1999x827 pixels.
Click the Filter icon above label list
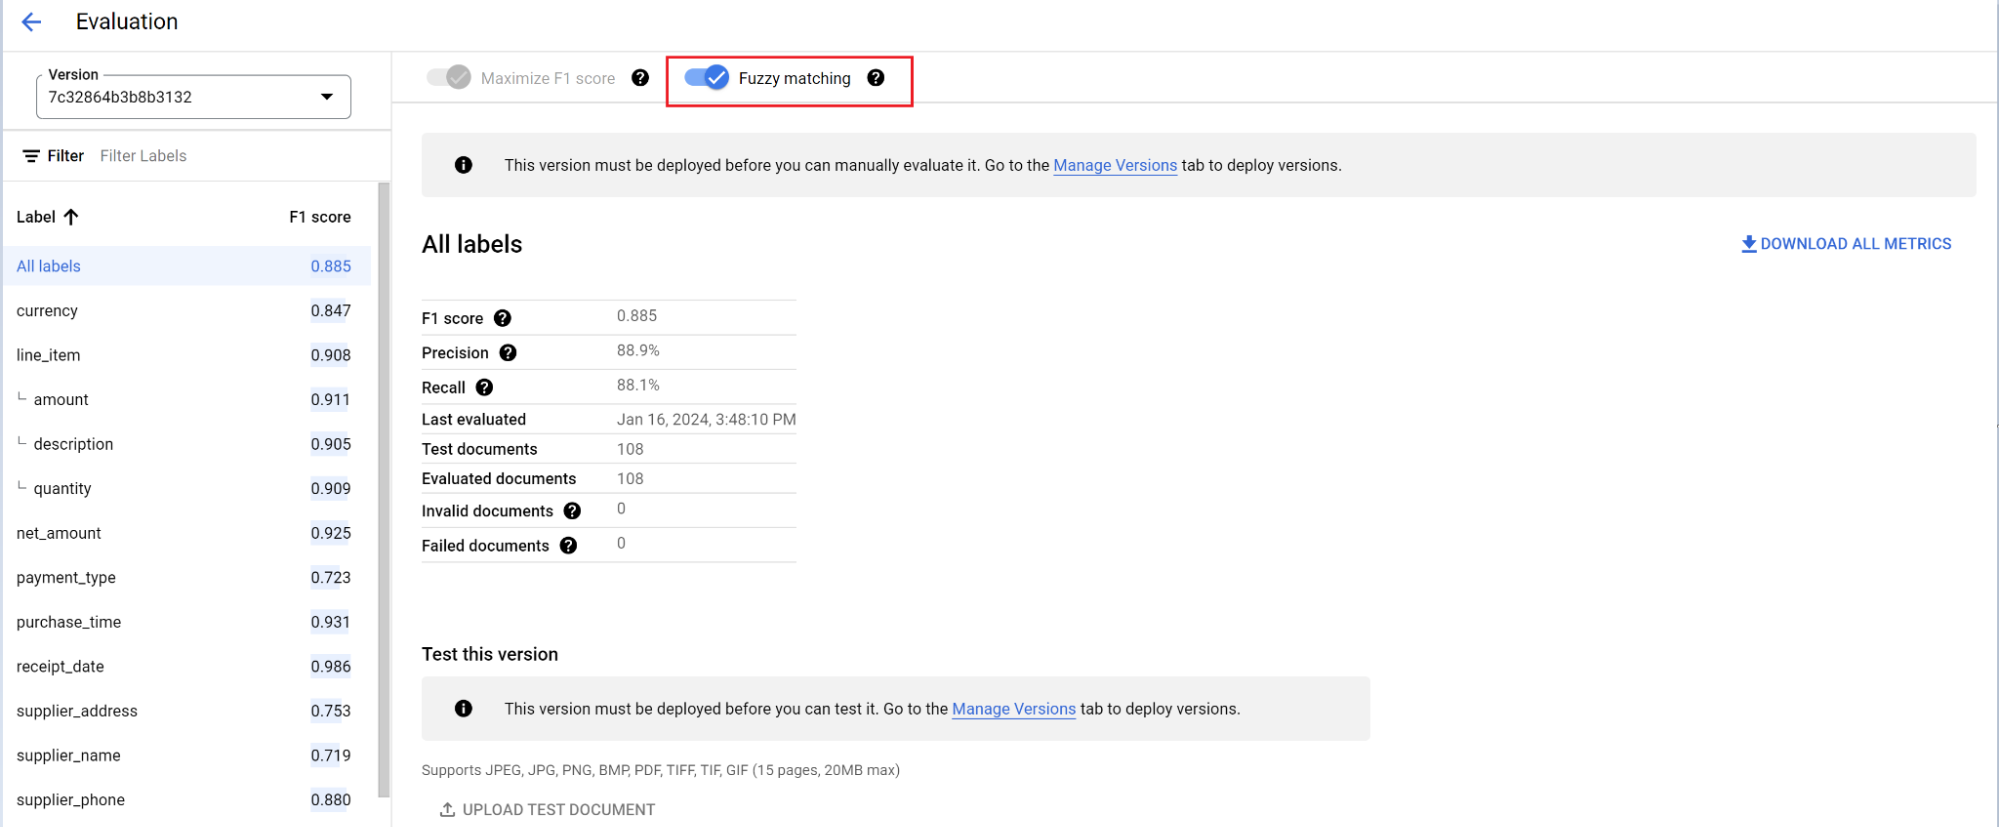pos(32,156)
